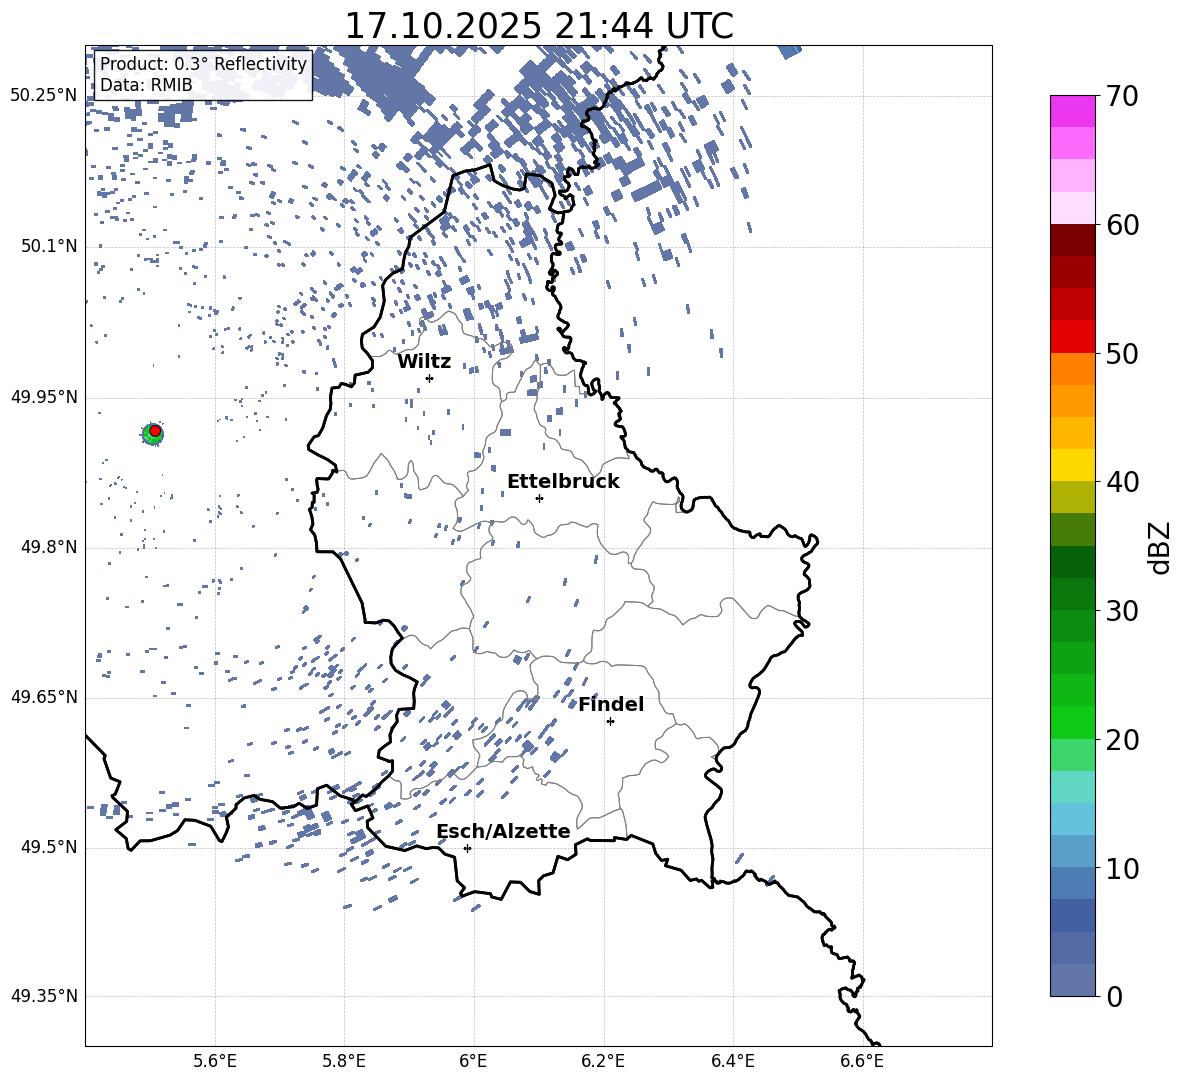Click the 49.35°N latitude label
The height and width of the screenshot is (1081, 1184).
44,996
